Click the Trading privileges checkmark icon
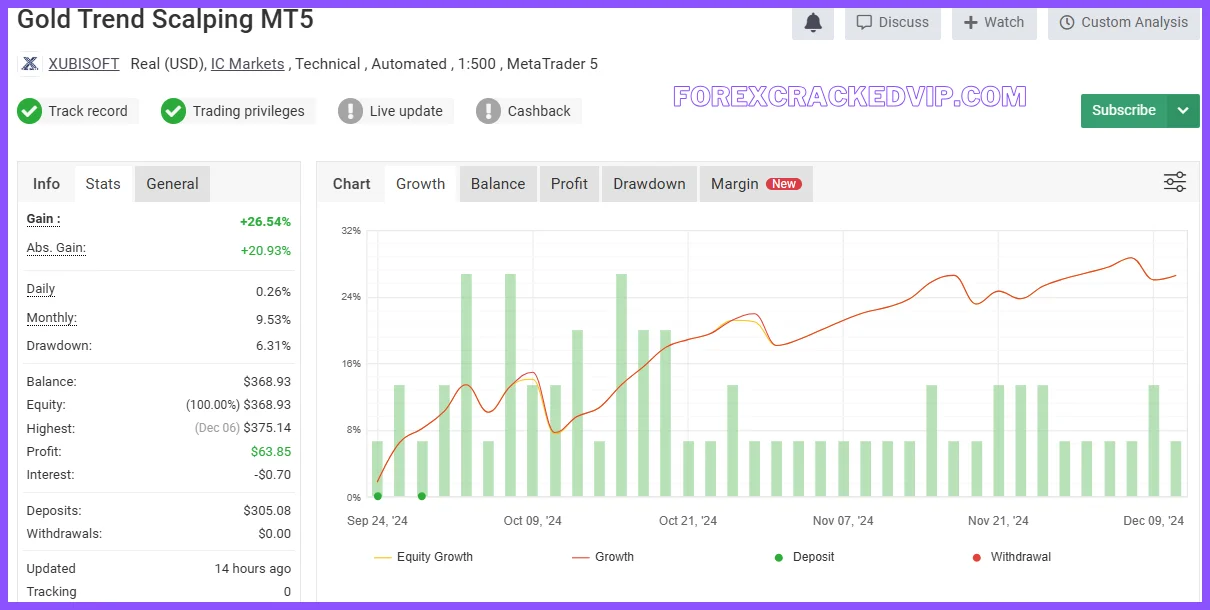 tap(174, 111)
